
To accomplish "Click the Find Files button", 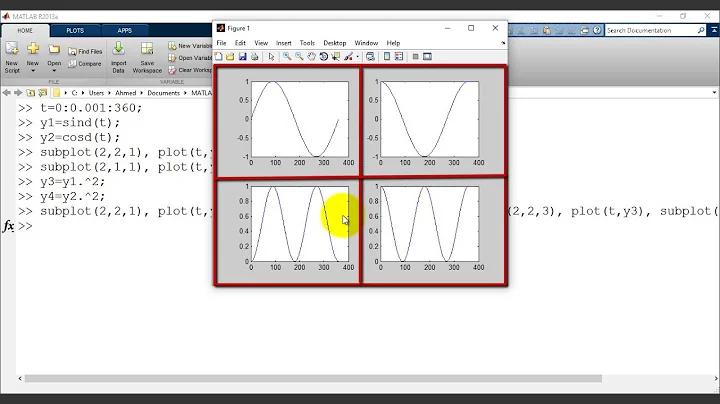I will [85, 51].
